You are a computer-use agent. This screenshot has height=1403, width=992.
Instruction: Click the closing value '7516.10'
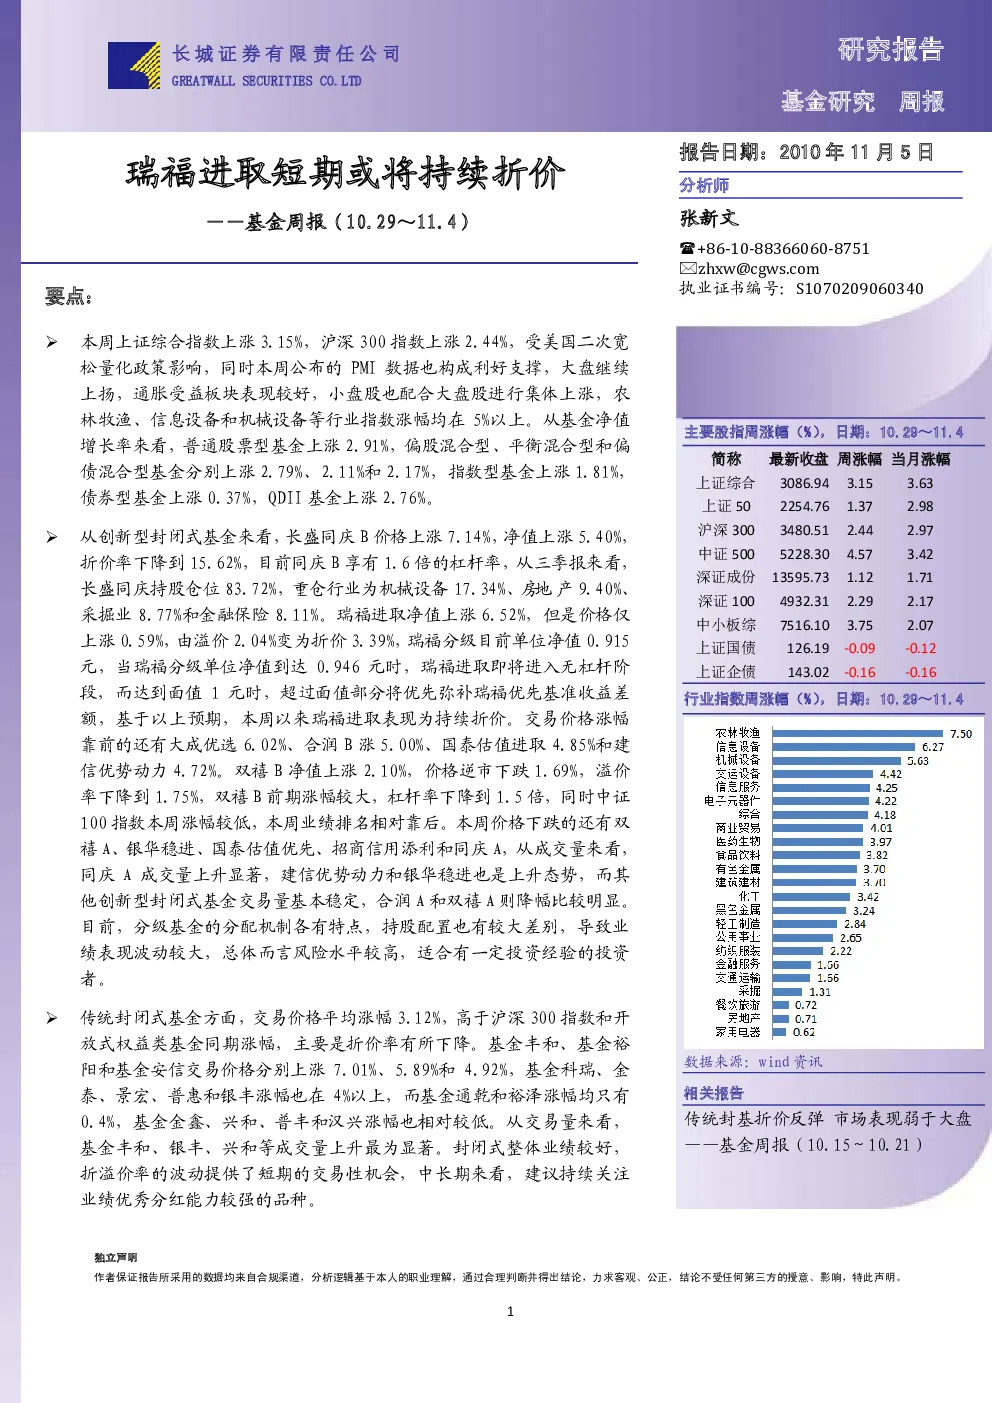pyautogui.click(x=805, y=625)
